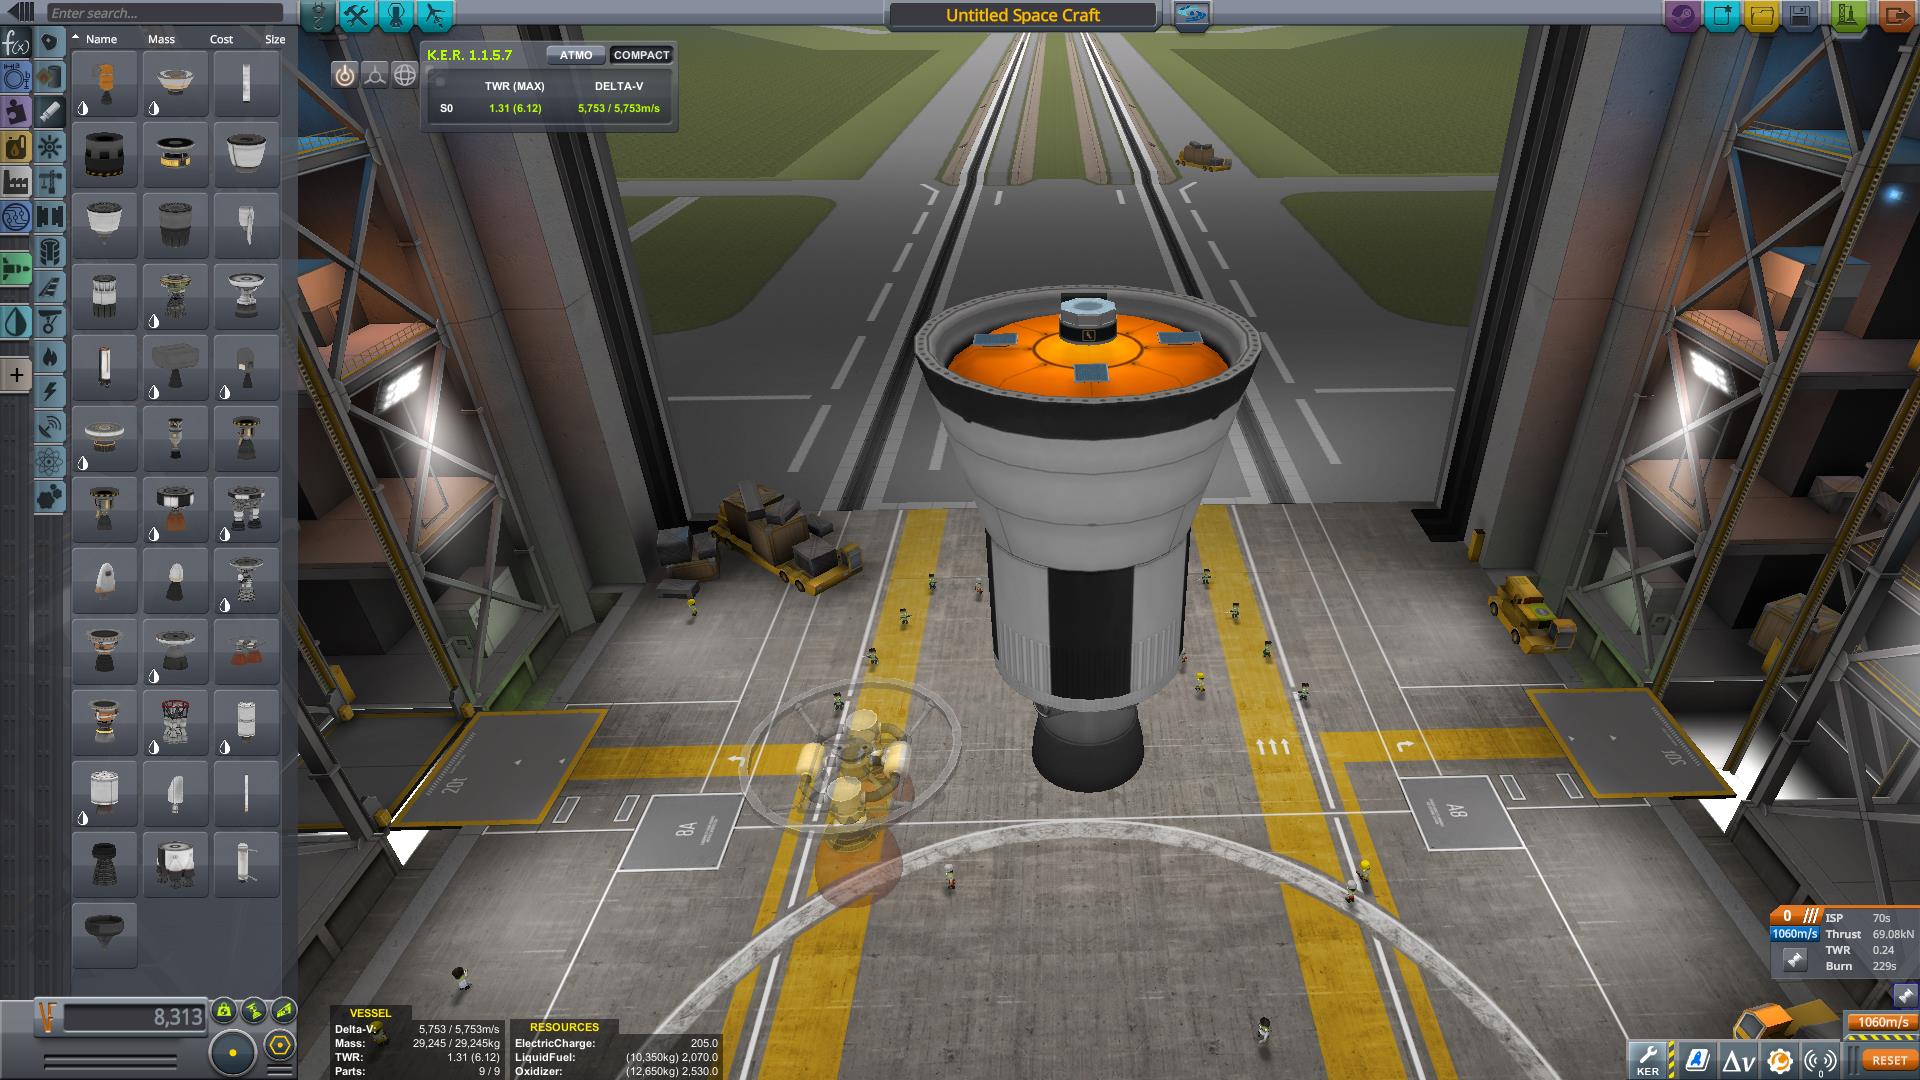Click the blue 1060m/s readout
1920x1080 pixels.
click(x=1795, y=934)
